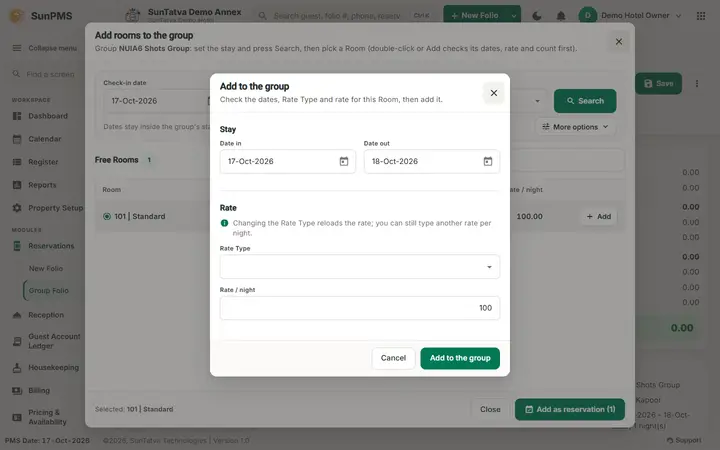Open New Folio sidebar submenu item
Viewport: 720px width, 450px height.
(45, 269)
